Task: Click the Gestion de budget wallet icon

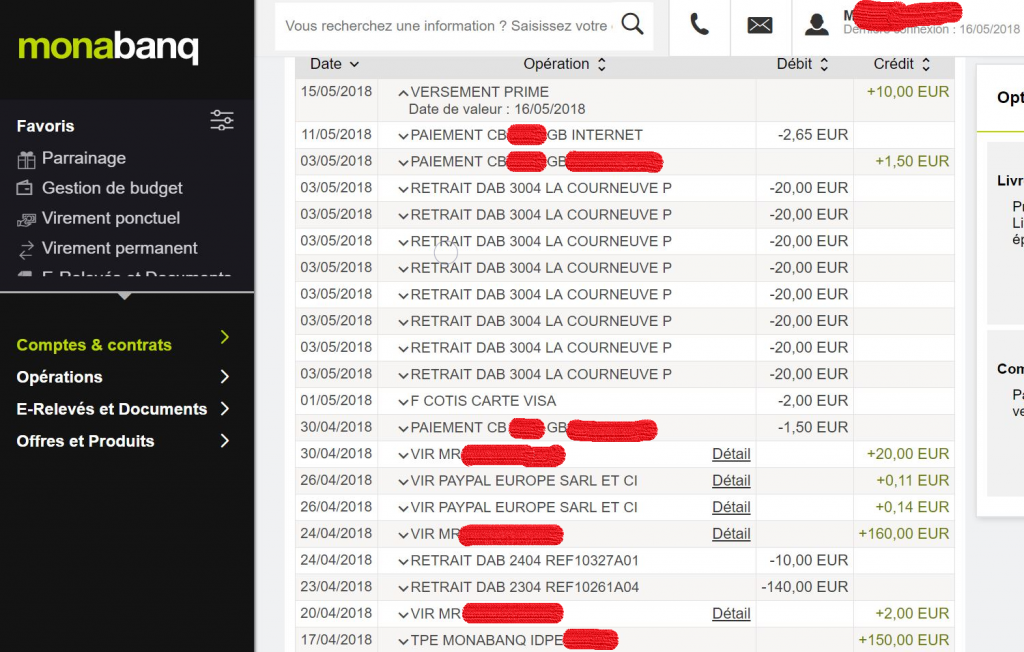Action: click(25, 188)
